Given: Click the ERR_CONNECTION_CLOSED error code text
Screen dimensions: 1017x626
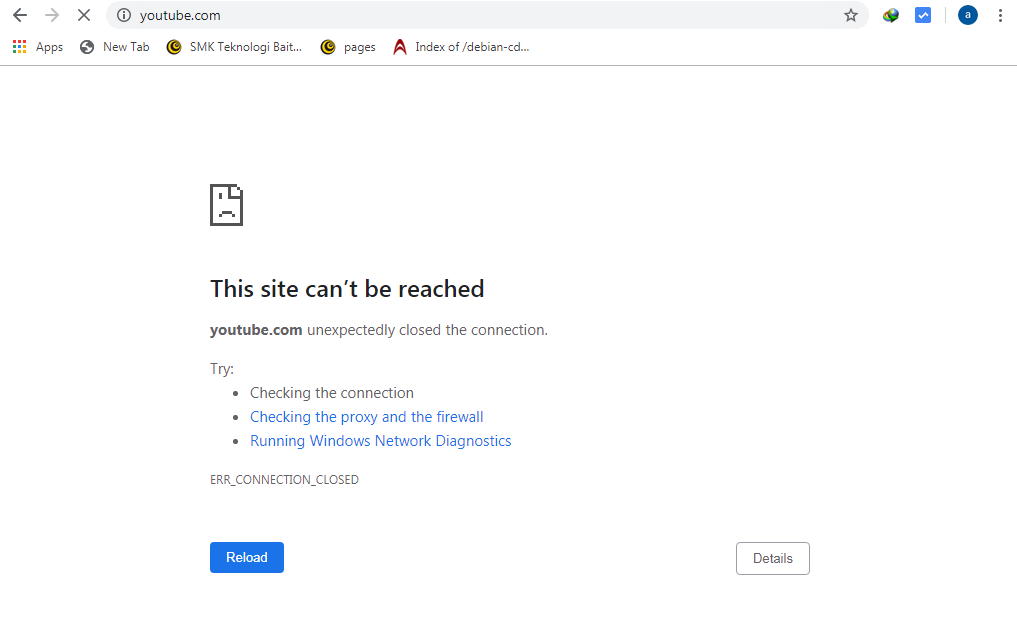Looking at the screenshot, I should pyautogui.click(x=284, y=480).
